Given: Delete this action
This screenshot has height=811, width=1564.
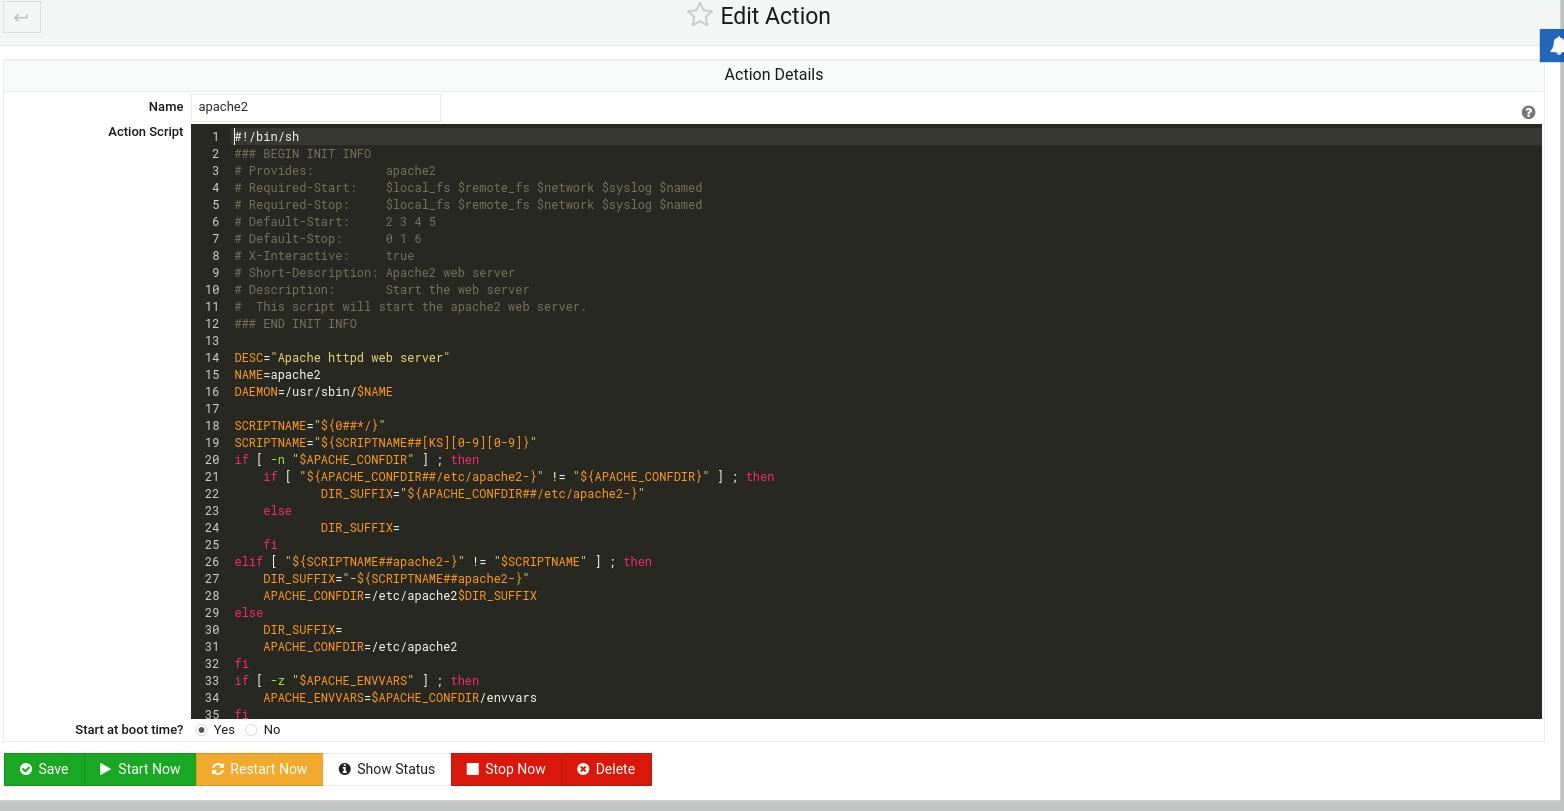Looking at the screenshot, I should pyautogui.click(x=606, y=769).
